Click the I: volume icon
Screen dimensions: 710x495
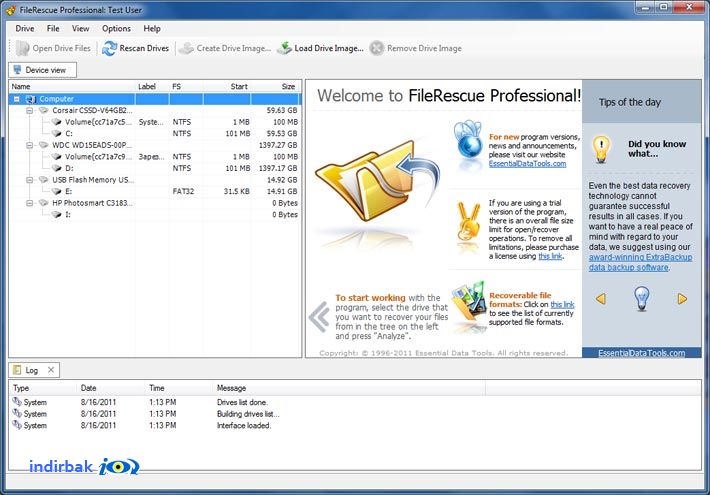(x=57, y=214)
